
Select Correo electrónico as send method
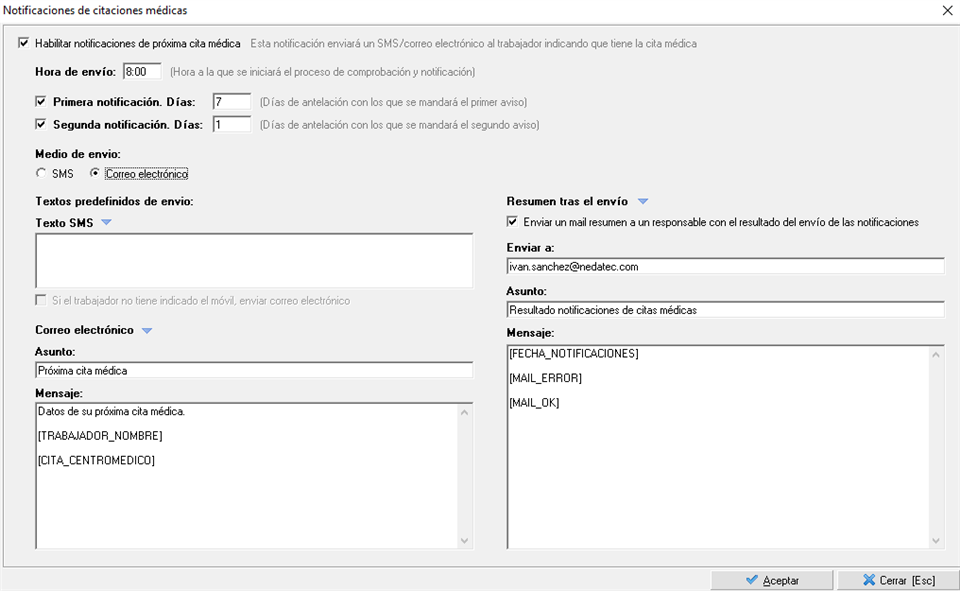[95, 174]
